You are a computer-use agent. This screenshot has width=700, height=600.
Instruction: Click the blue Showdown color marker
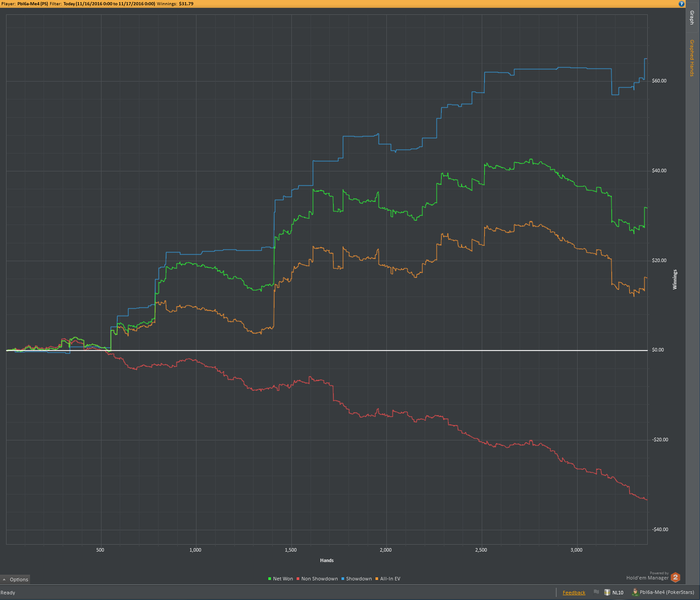click(343, 579)
